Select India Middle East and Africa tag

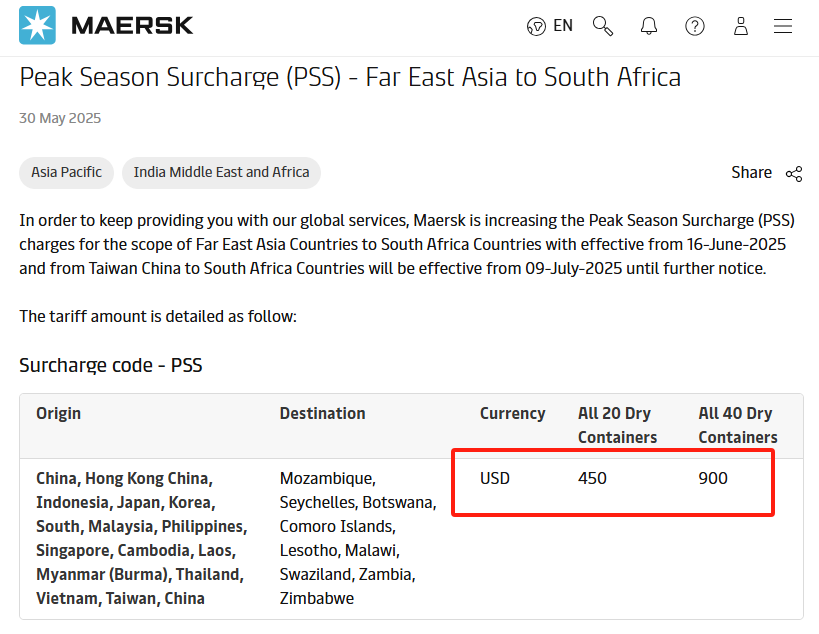[x=221, y=172]
